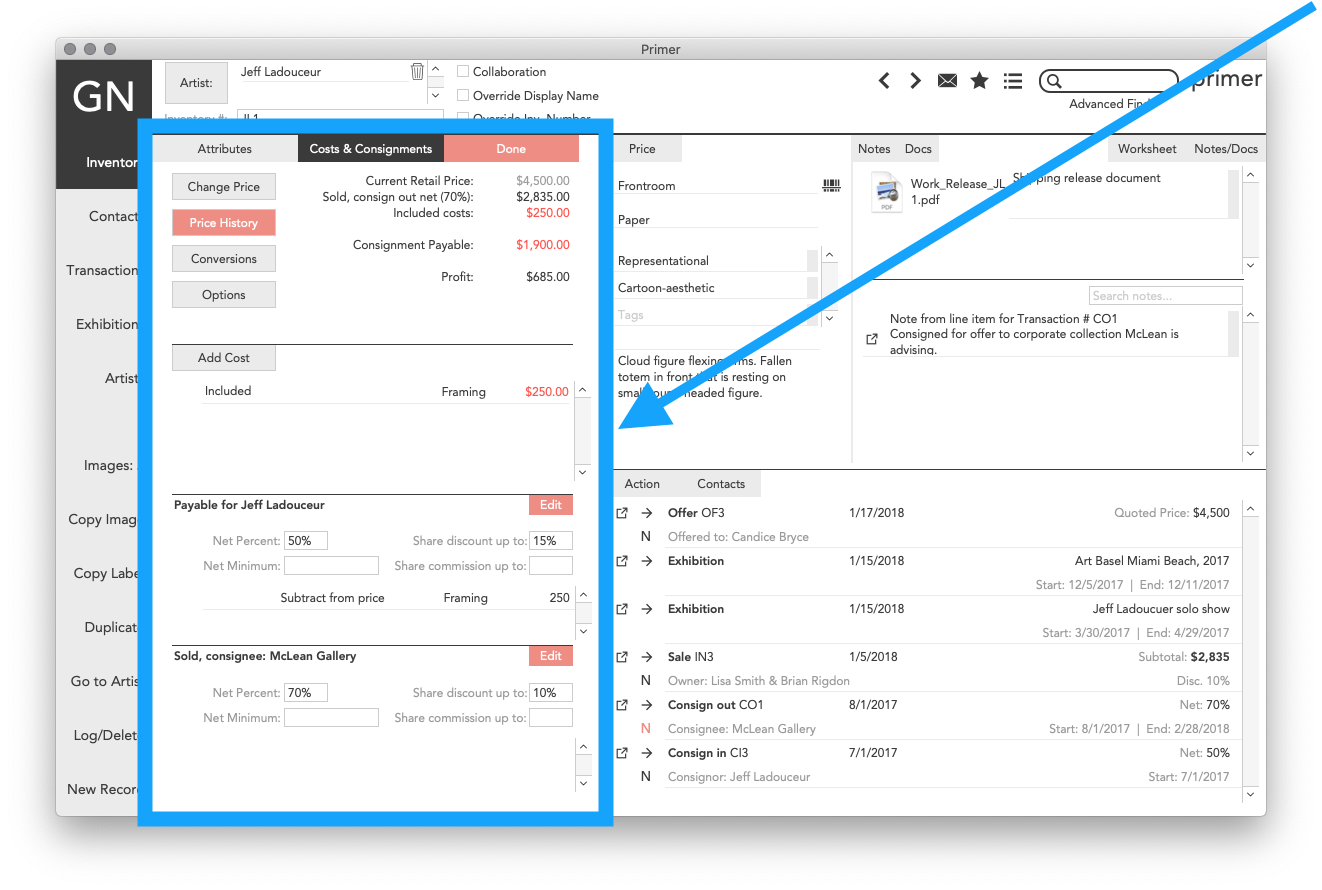Navigate forward using the right chevron arrow
Image resolution: width=1322 pixels, height=890 pixels.
[915, 80]
